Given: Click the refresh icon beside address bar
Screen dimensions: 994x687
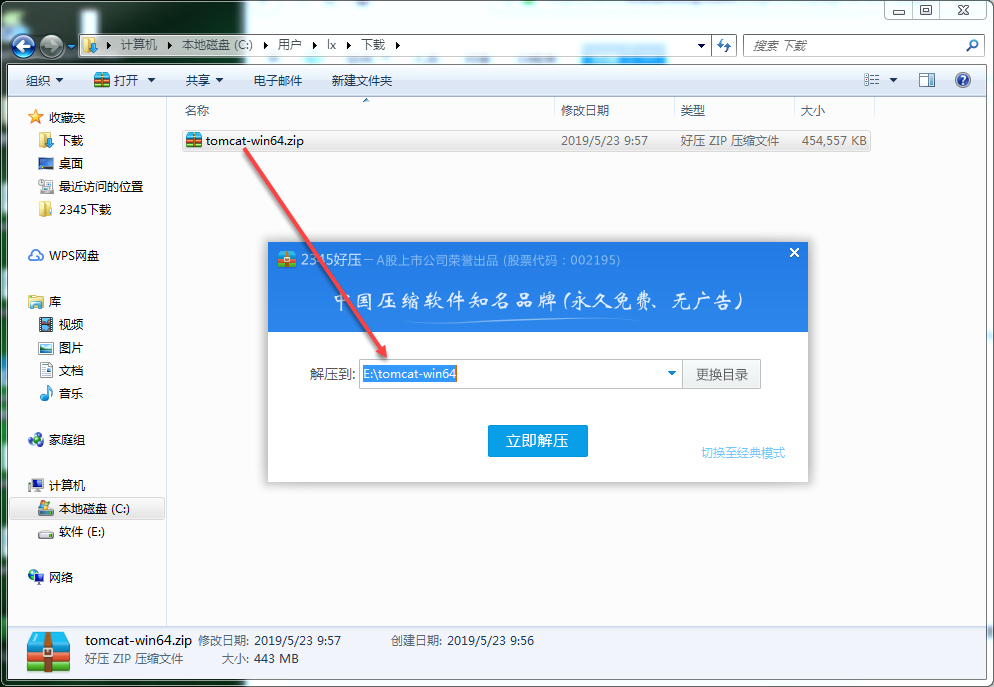Looking at the screenshot, I should point(724,46).
